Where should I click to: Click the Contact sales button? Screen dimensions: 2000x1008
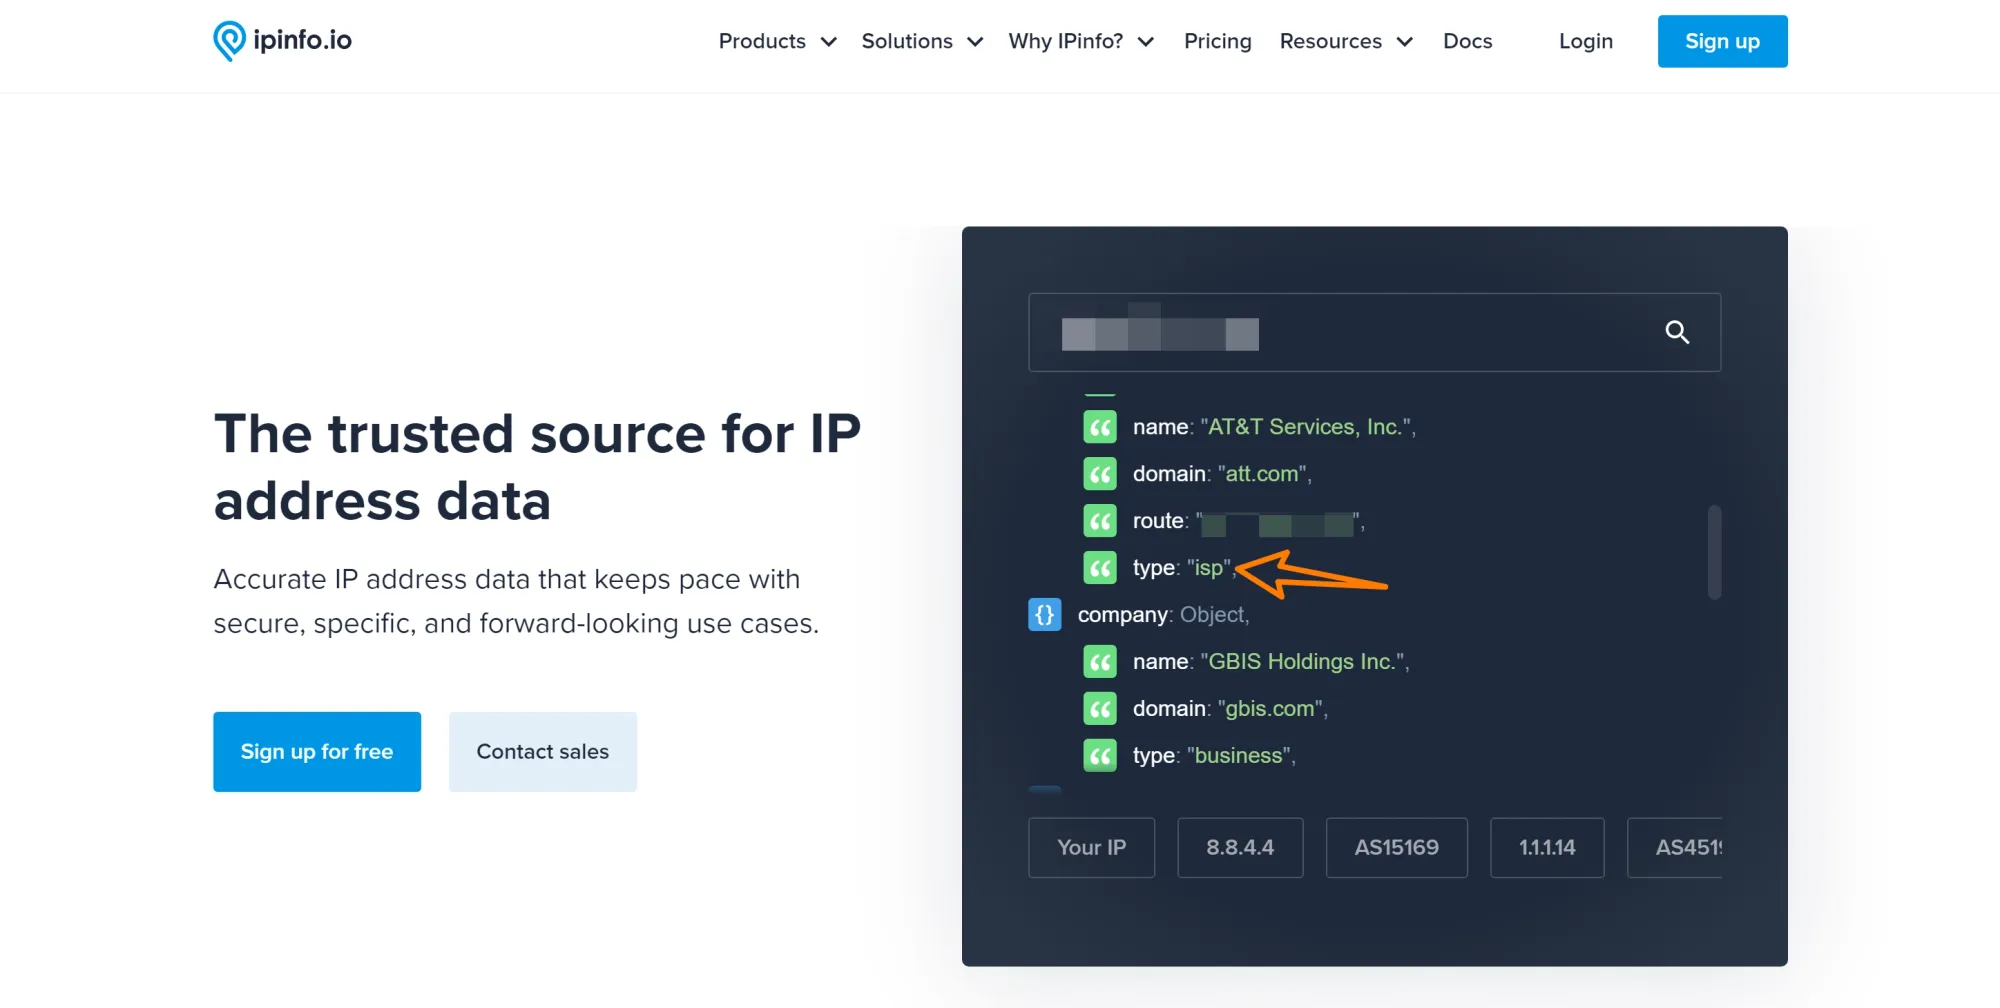click(x=543, y=752)
